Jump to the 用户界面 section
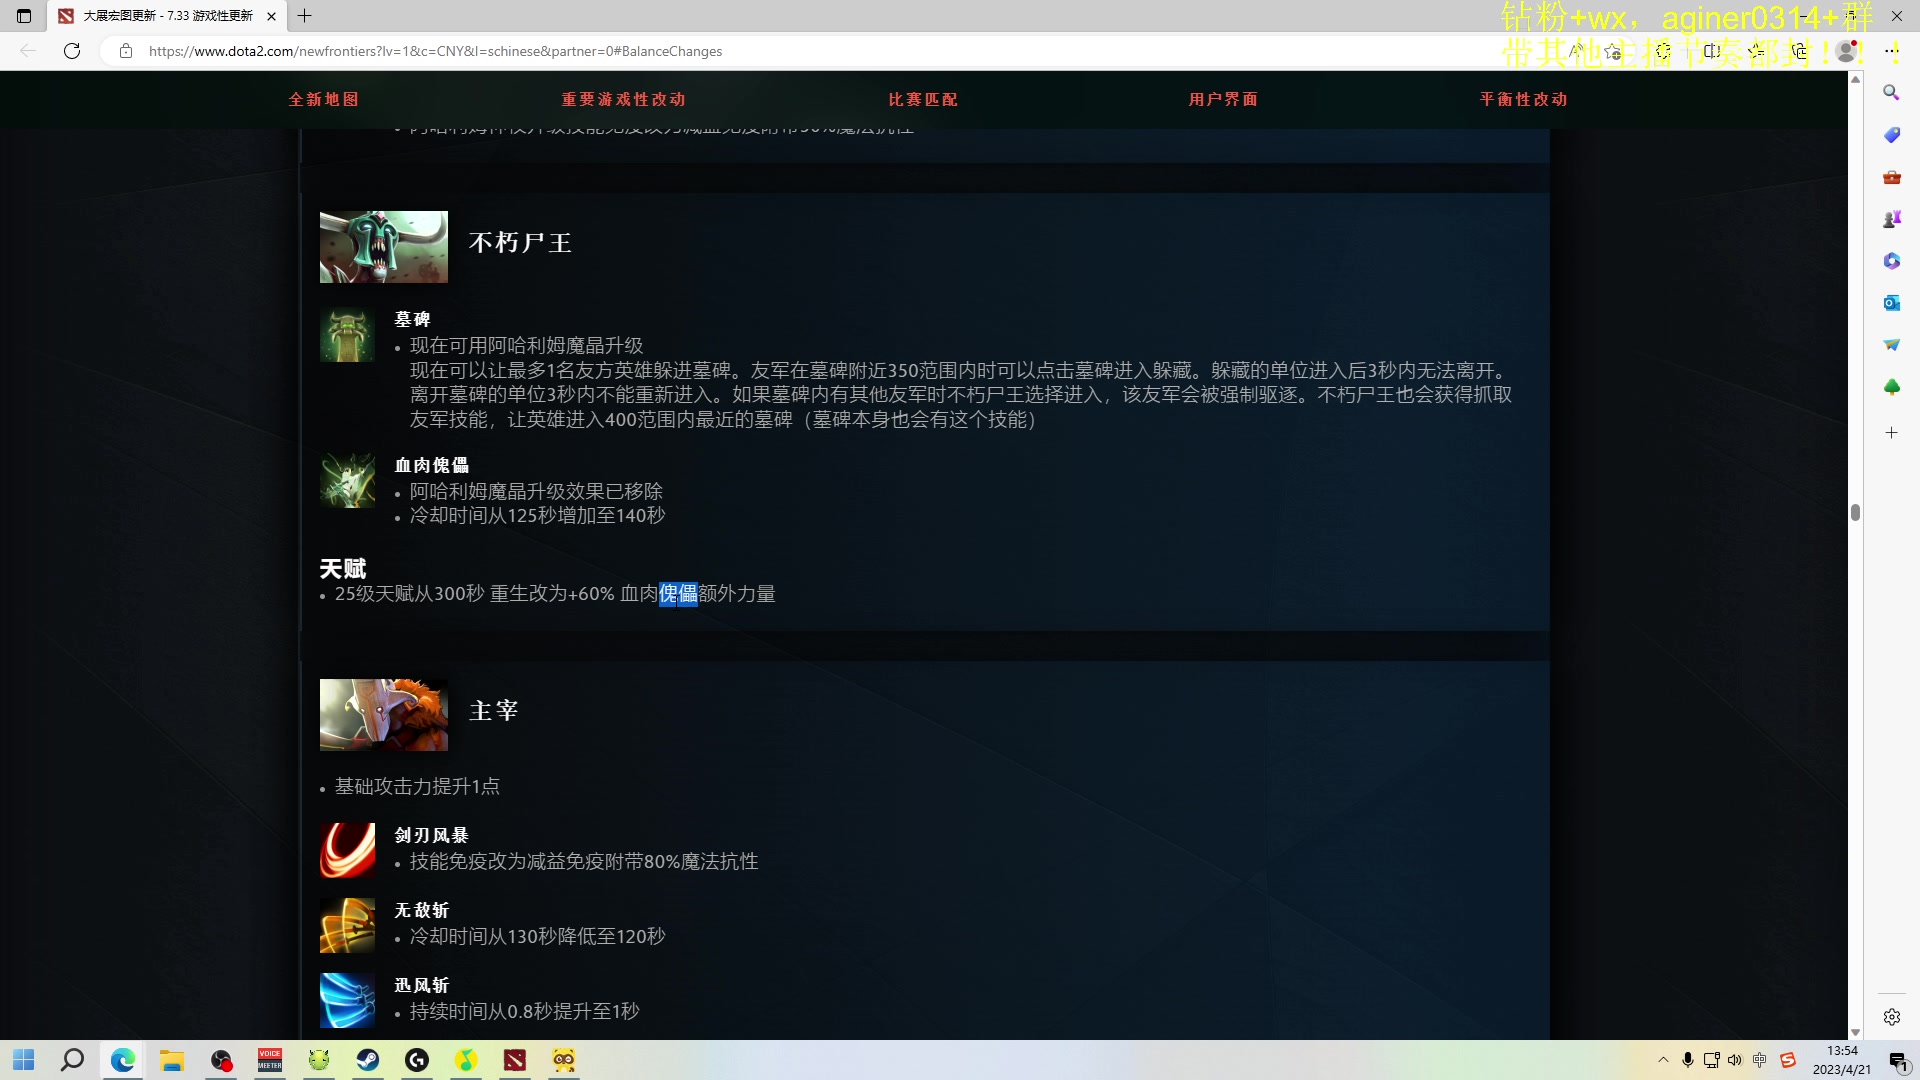The width and height of the screenshot is (1920, 1080). point(1223,99)
